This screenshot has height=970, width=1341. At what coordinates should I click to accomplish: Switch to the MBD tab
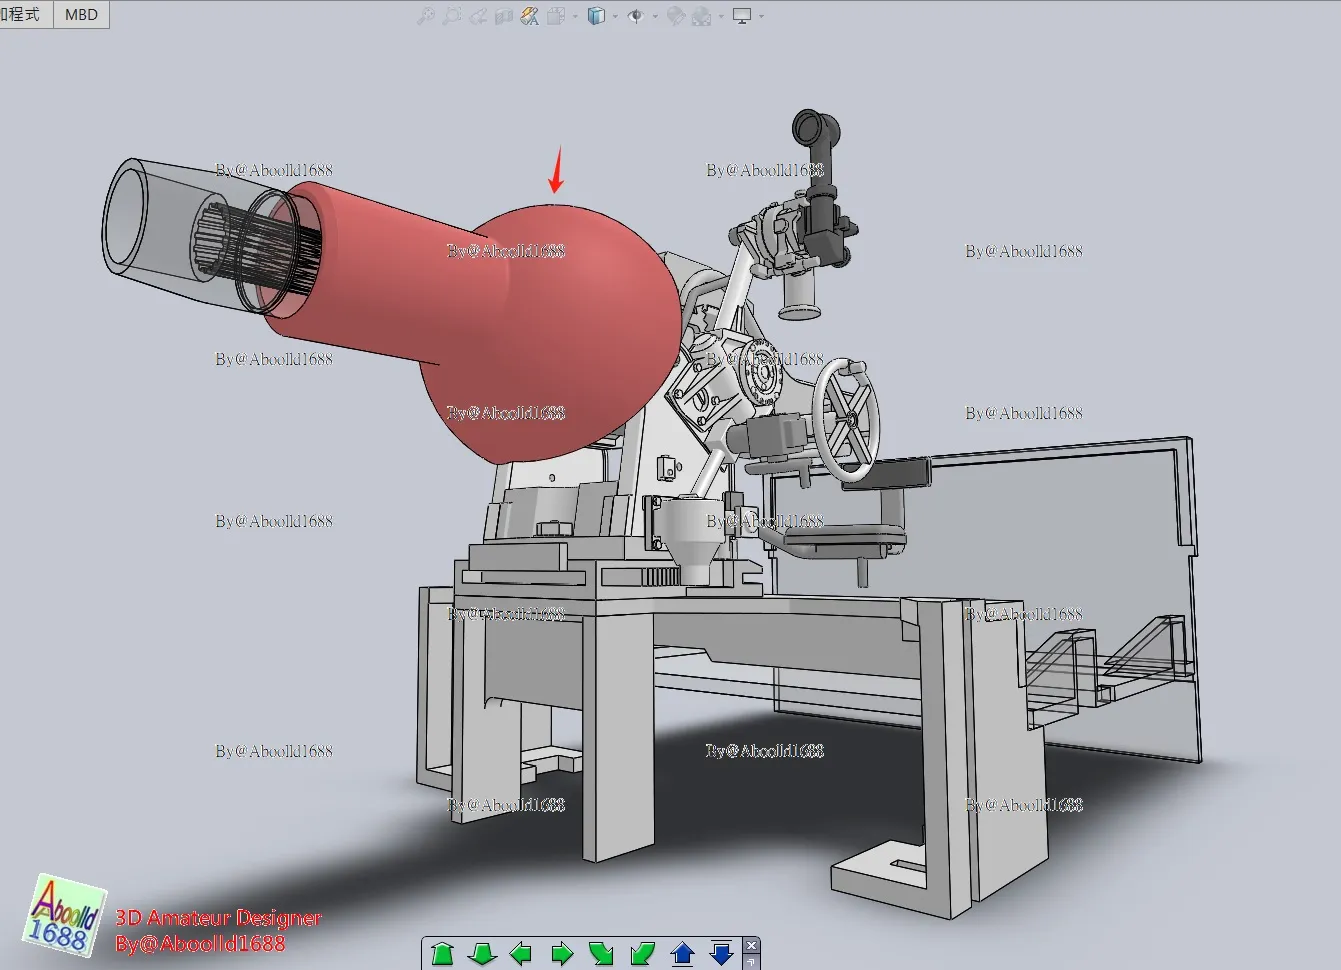pos(81,14)
